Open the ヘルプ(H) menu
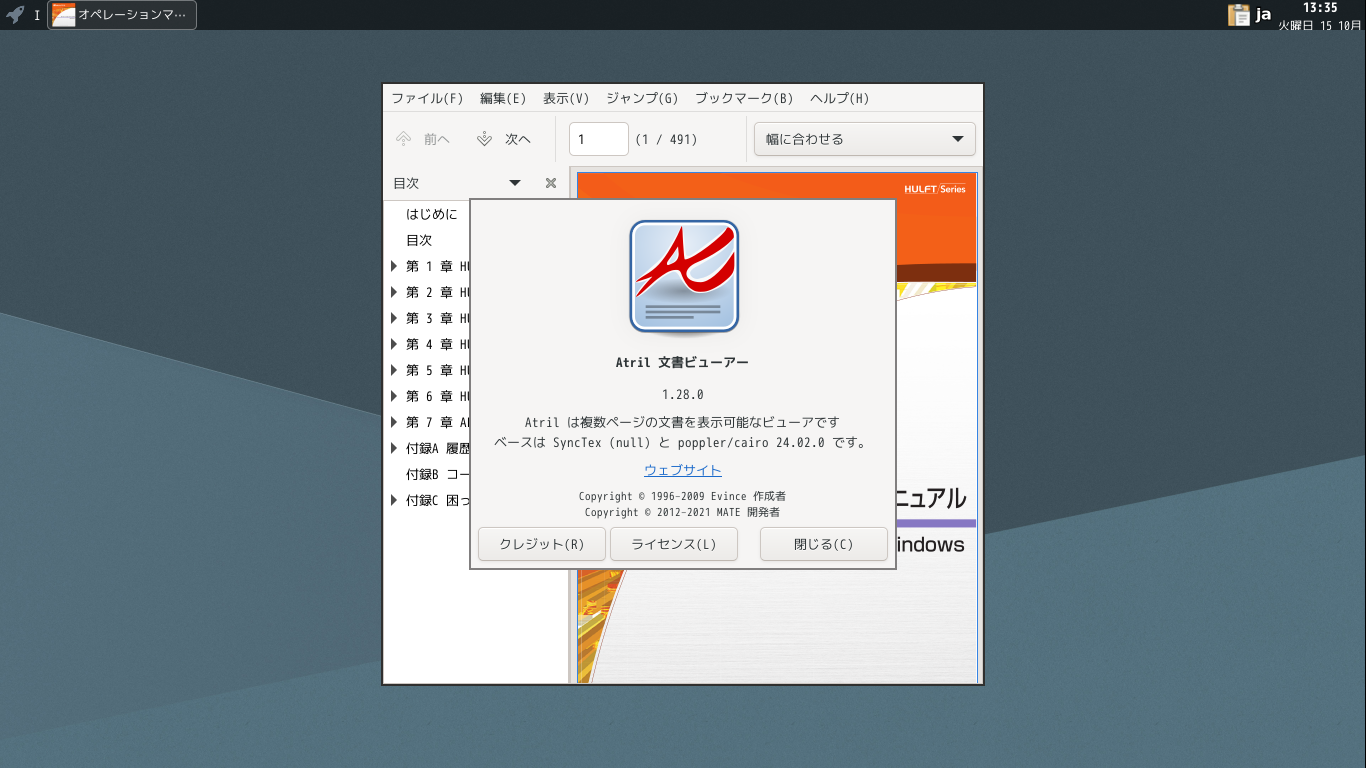The height and width of the screenshot is (768, 1366). tap(840, 98)
